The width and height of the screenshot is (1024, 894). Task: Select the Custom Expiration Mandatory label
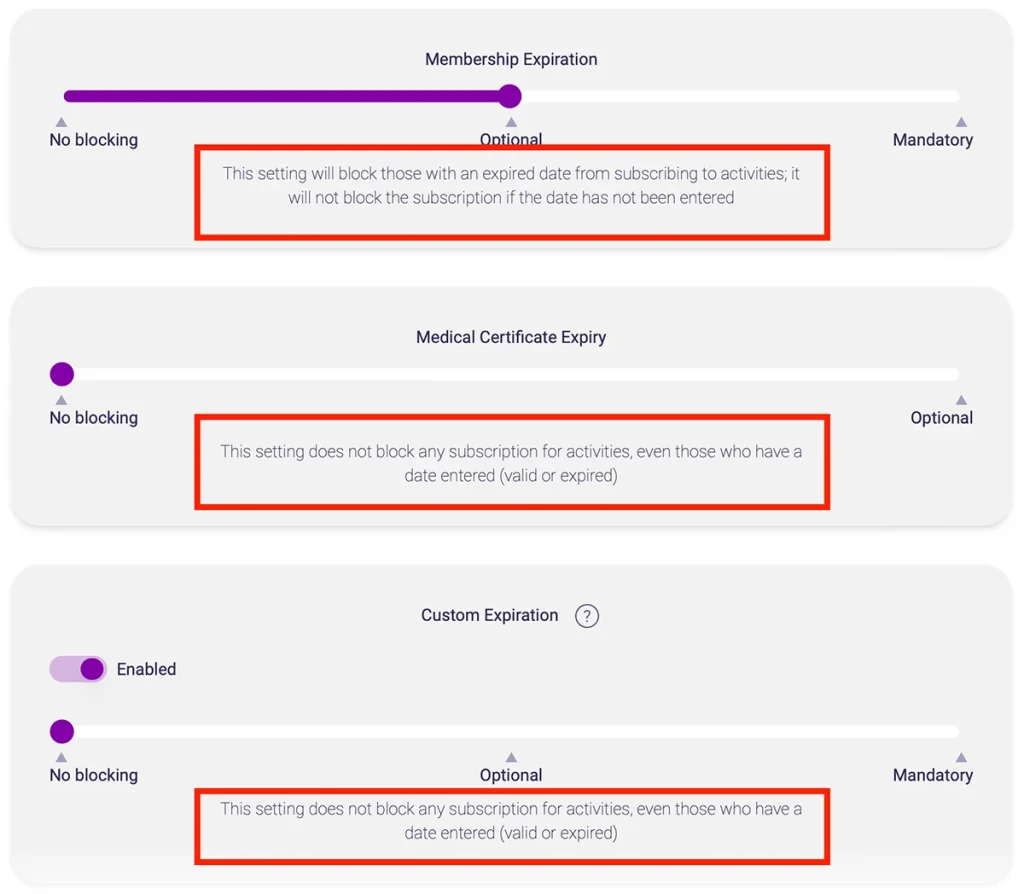(932, 775)
